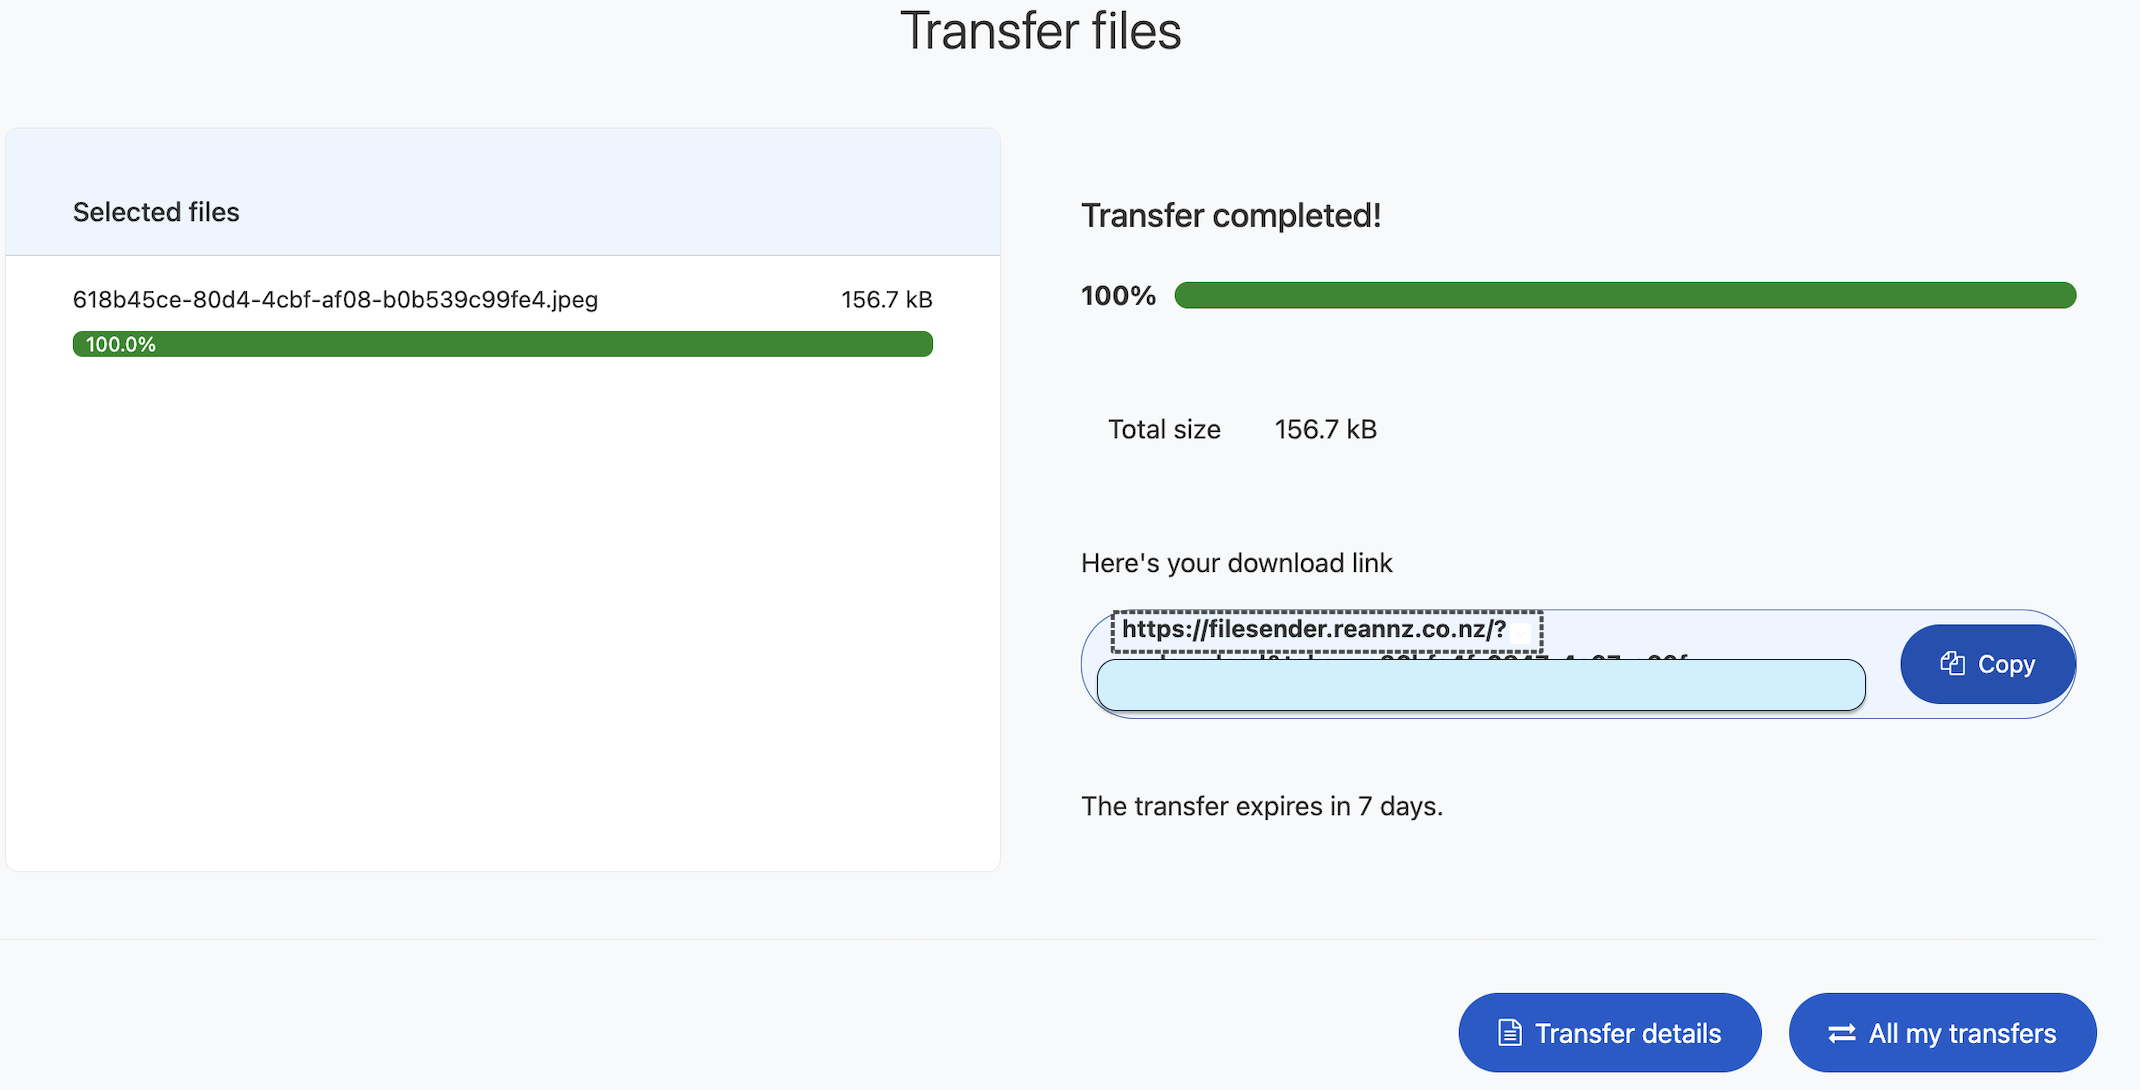The image size is (2140, 1090).
Task: Click the Total size label
Action: tap(1164, 430)
